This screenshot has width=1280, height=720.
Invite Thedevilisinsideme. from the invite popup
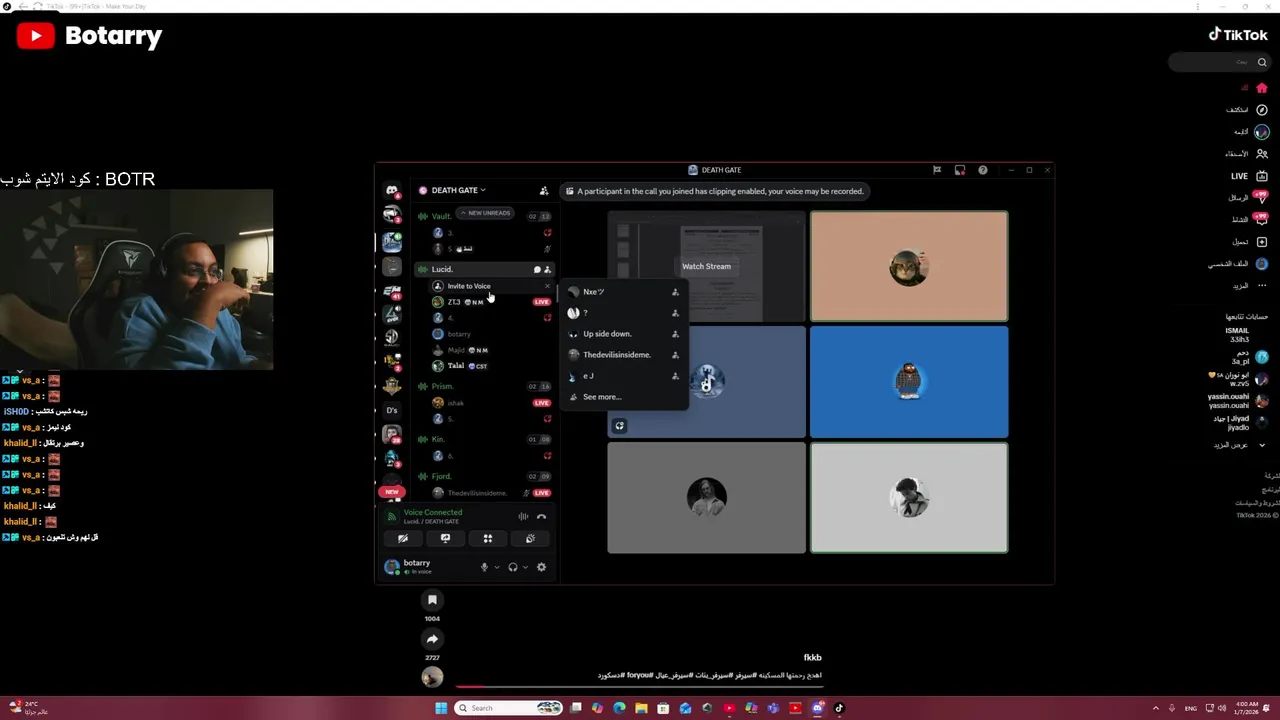(x=624, y=355)
